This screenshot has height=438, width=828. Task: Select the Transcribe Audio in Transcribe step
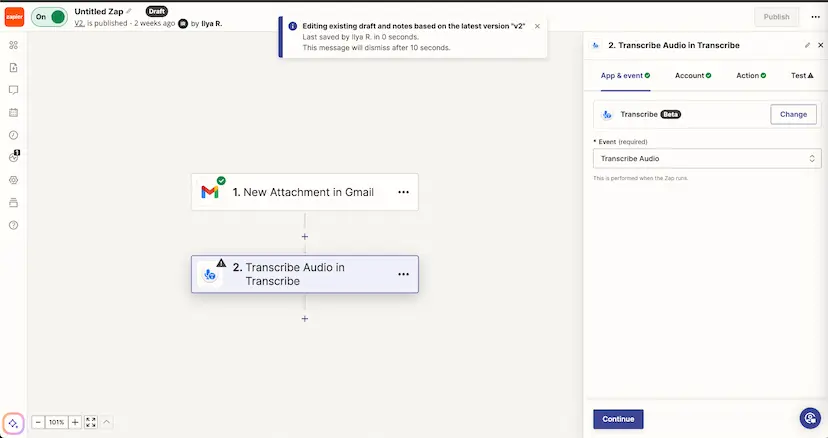pyautogui.click(x=305, y=274)
